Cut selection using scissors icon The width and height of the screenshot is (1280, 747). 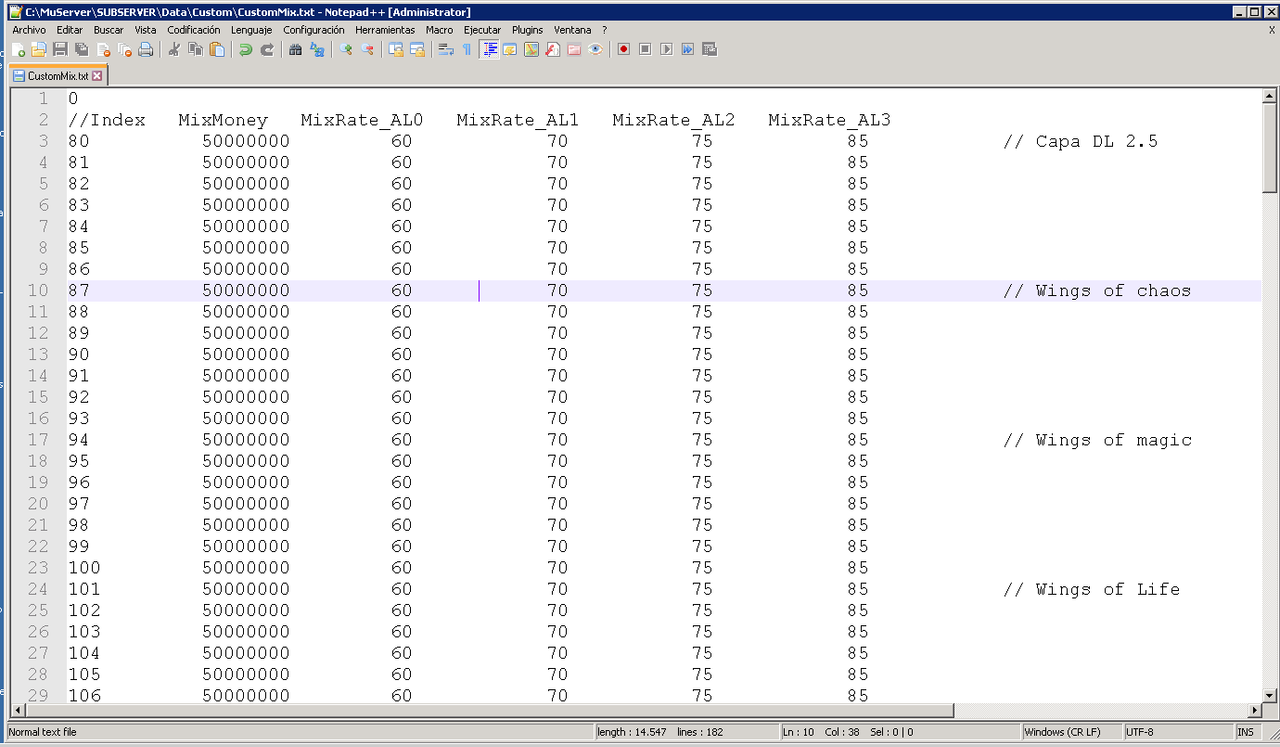point(174,49)
